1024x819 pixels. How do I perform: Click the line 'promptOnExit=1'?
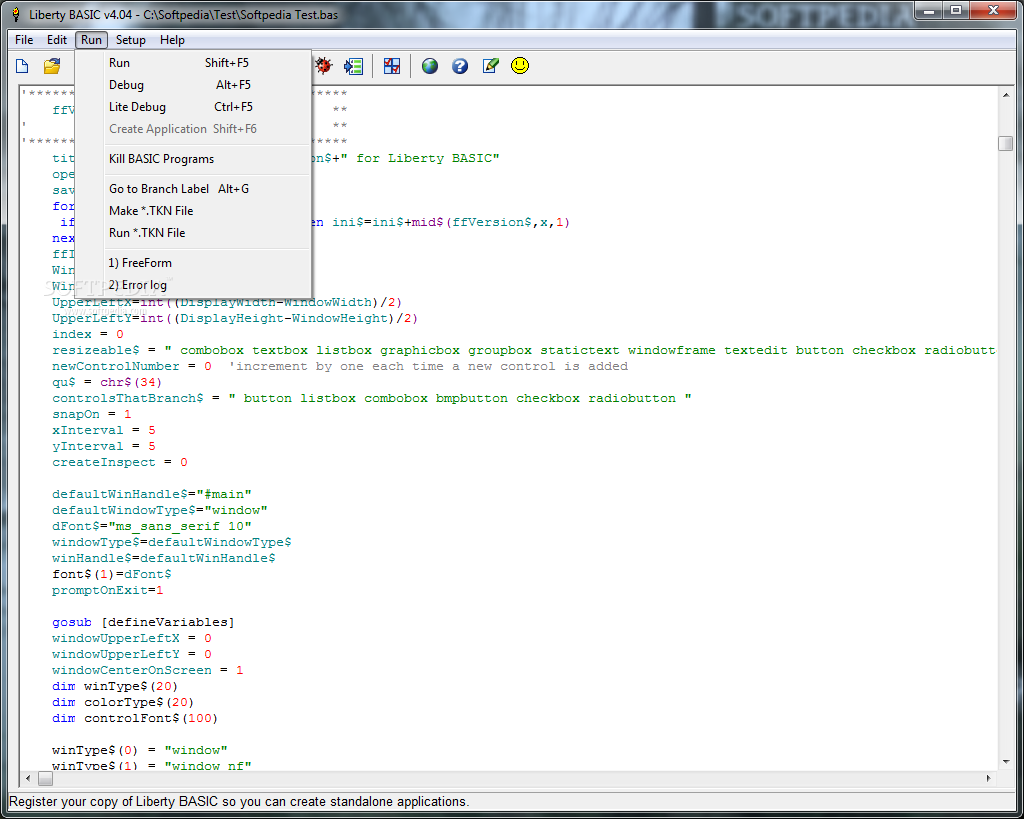click(x=108, y=590)
